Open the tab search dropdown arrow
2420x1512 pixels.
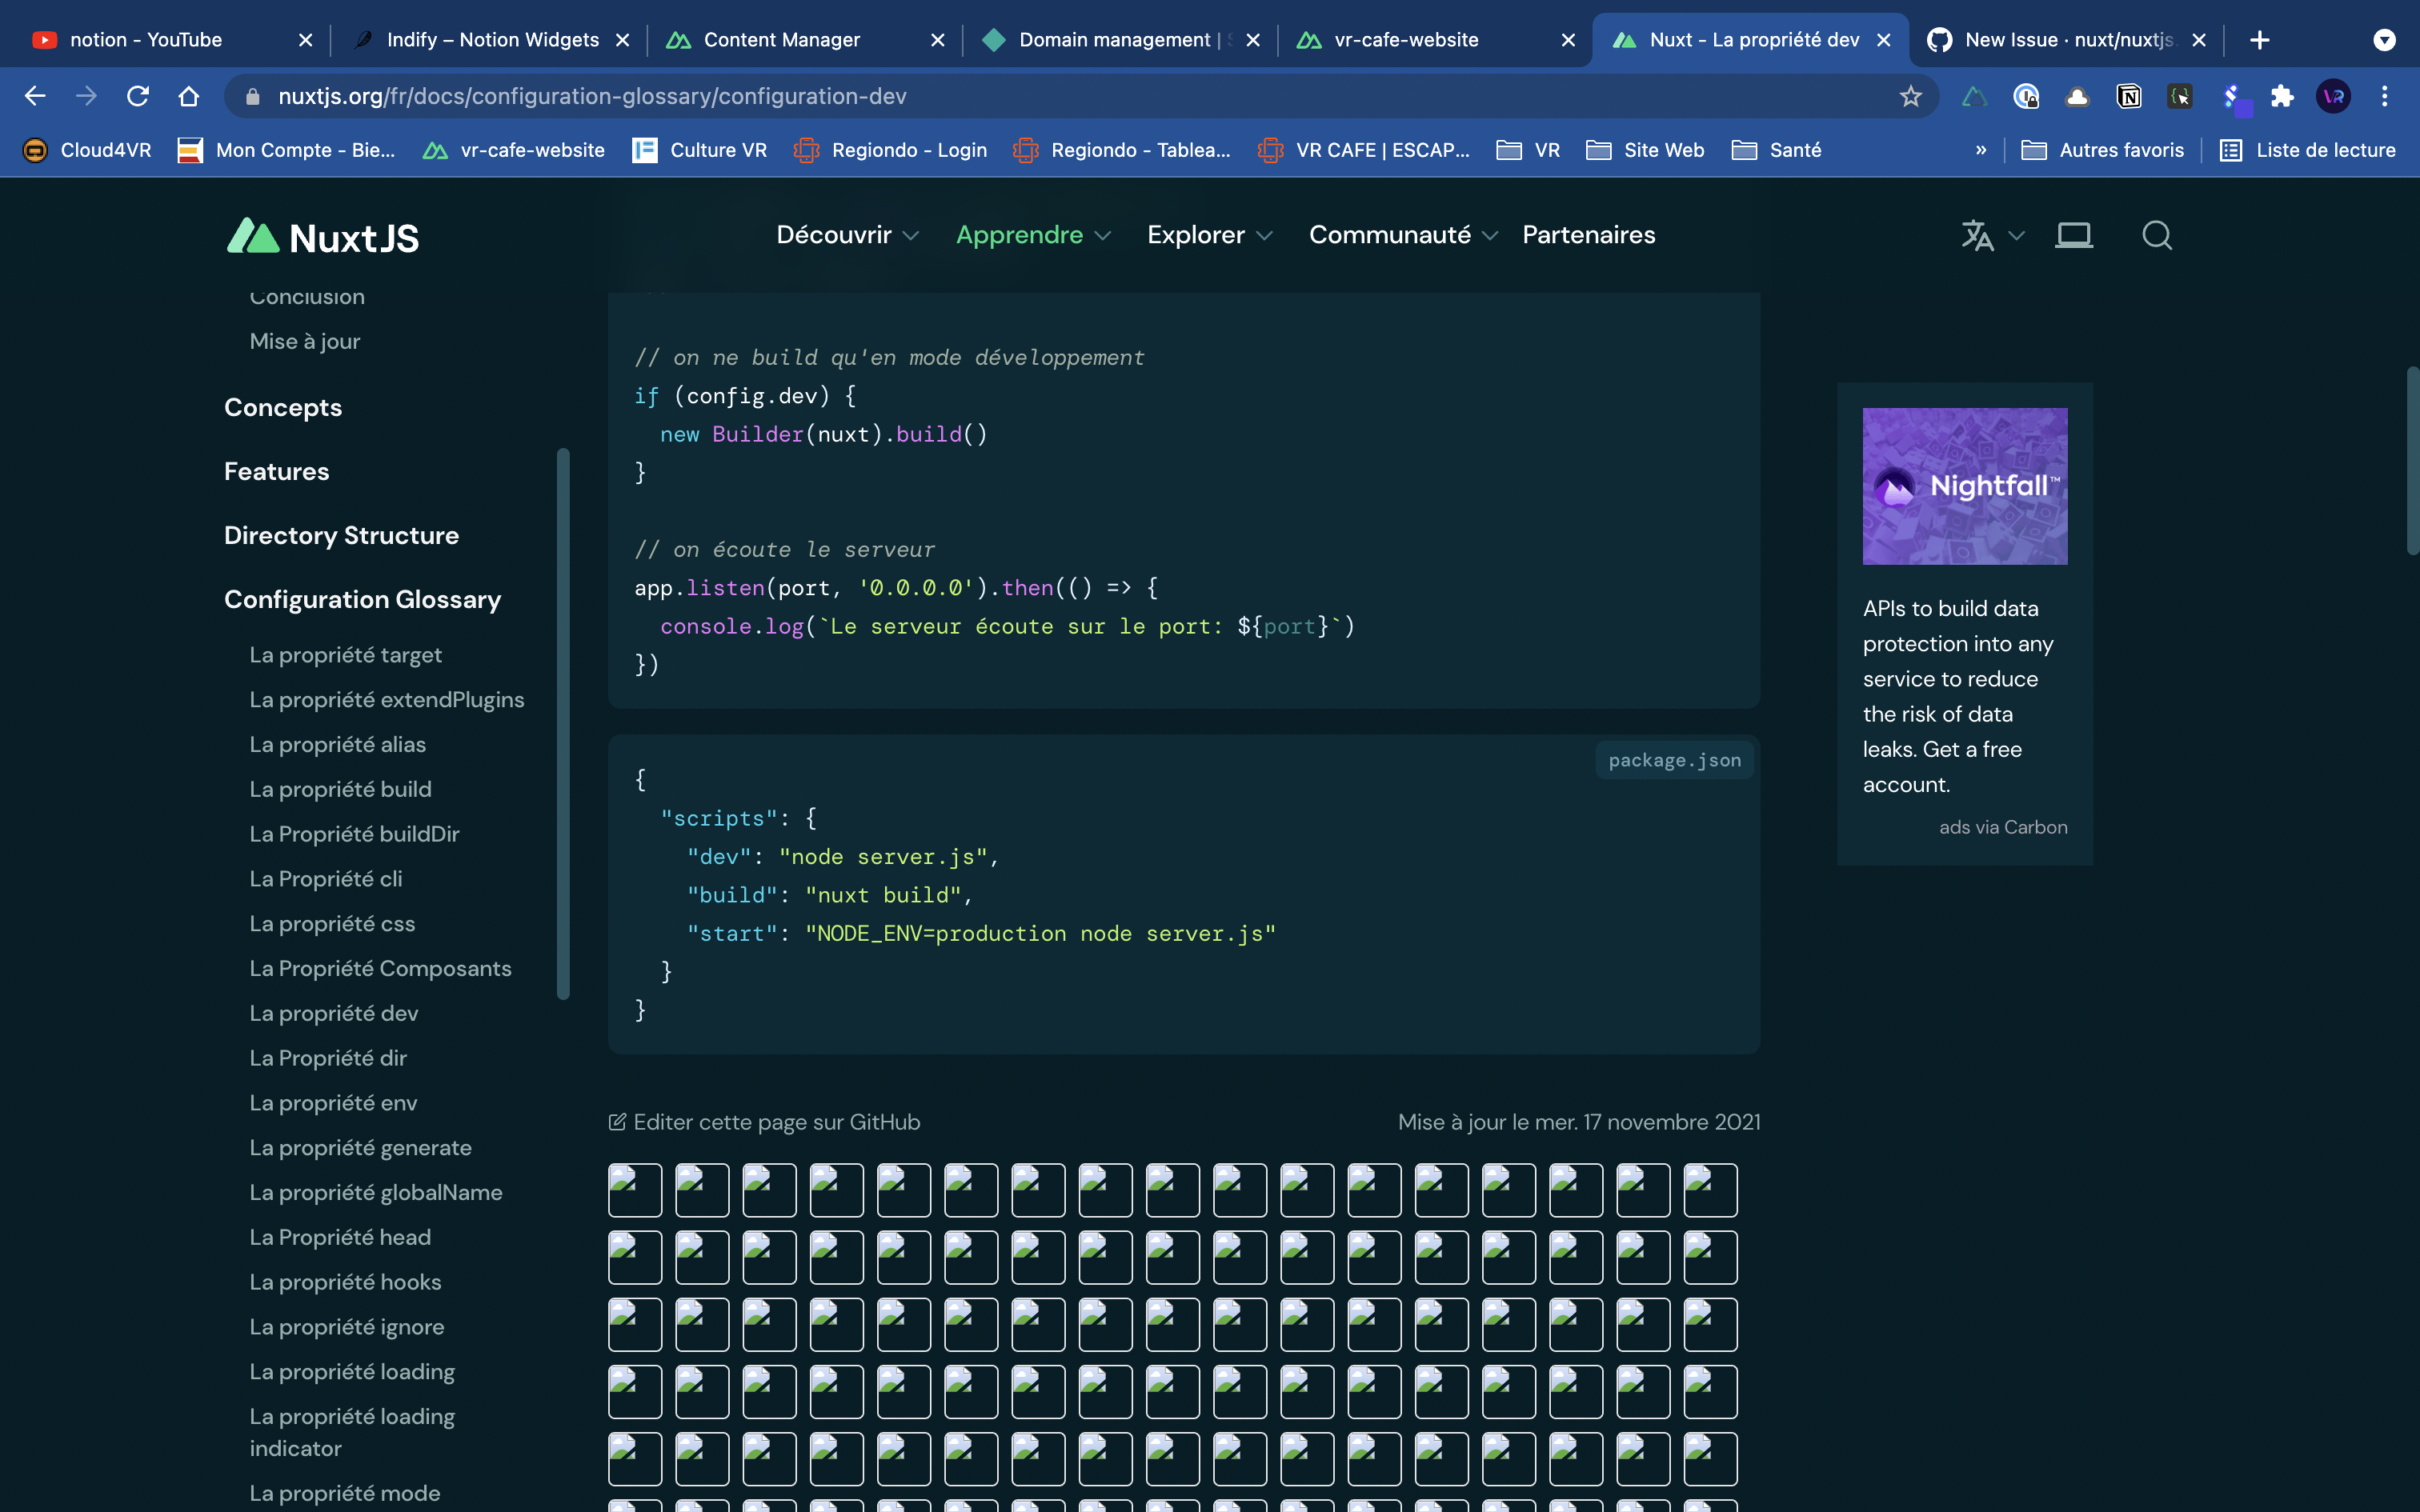[x=2385, y=40]
